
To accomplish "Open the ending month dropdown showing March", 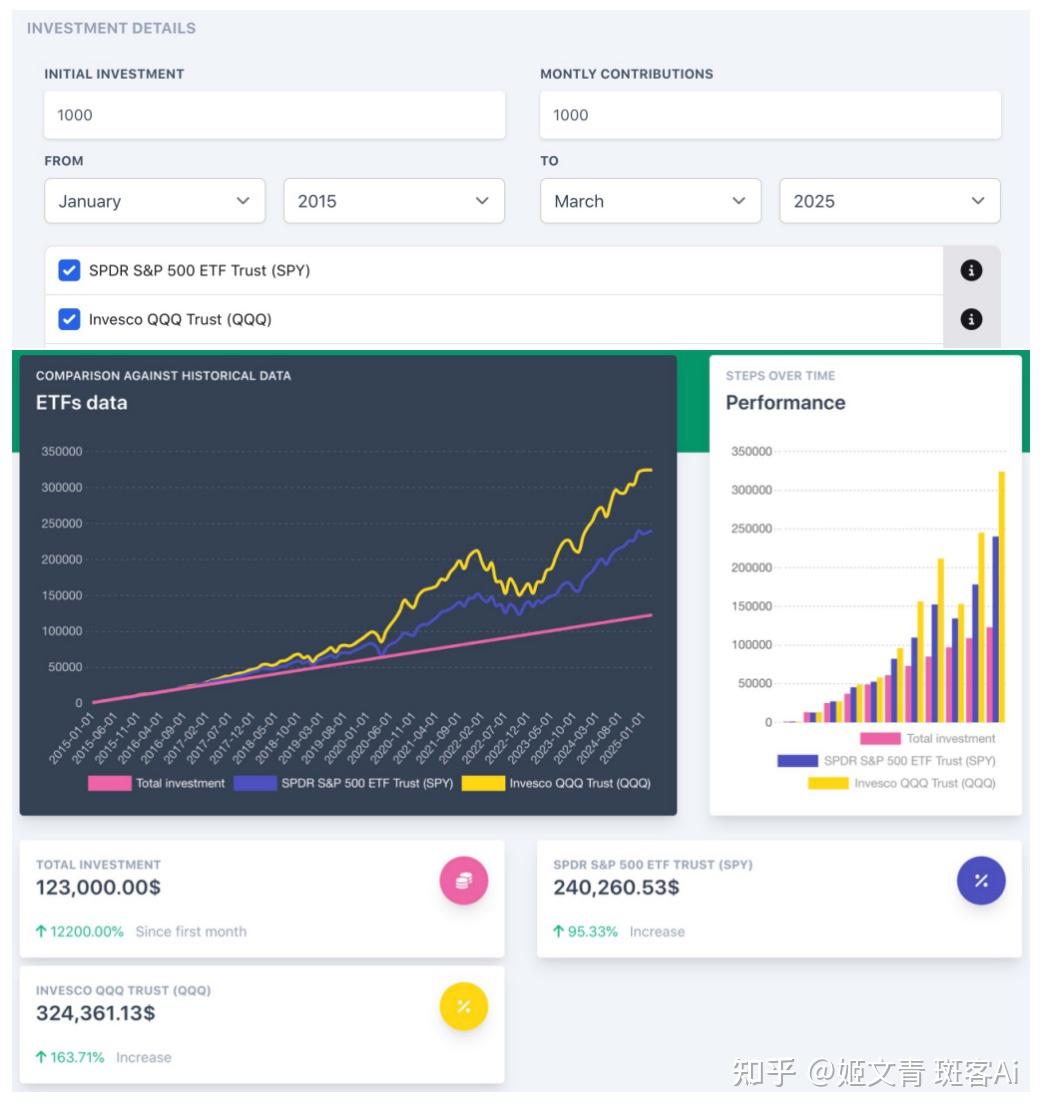I will (x=650, y=201).
